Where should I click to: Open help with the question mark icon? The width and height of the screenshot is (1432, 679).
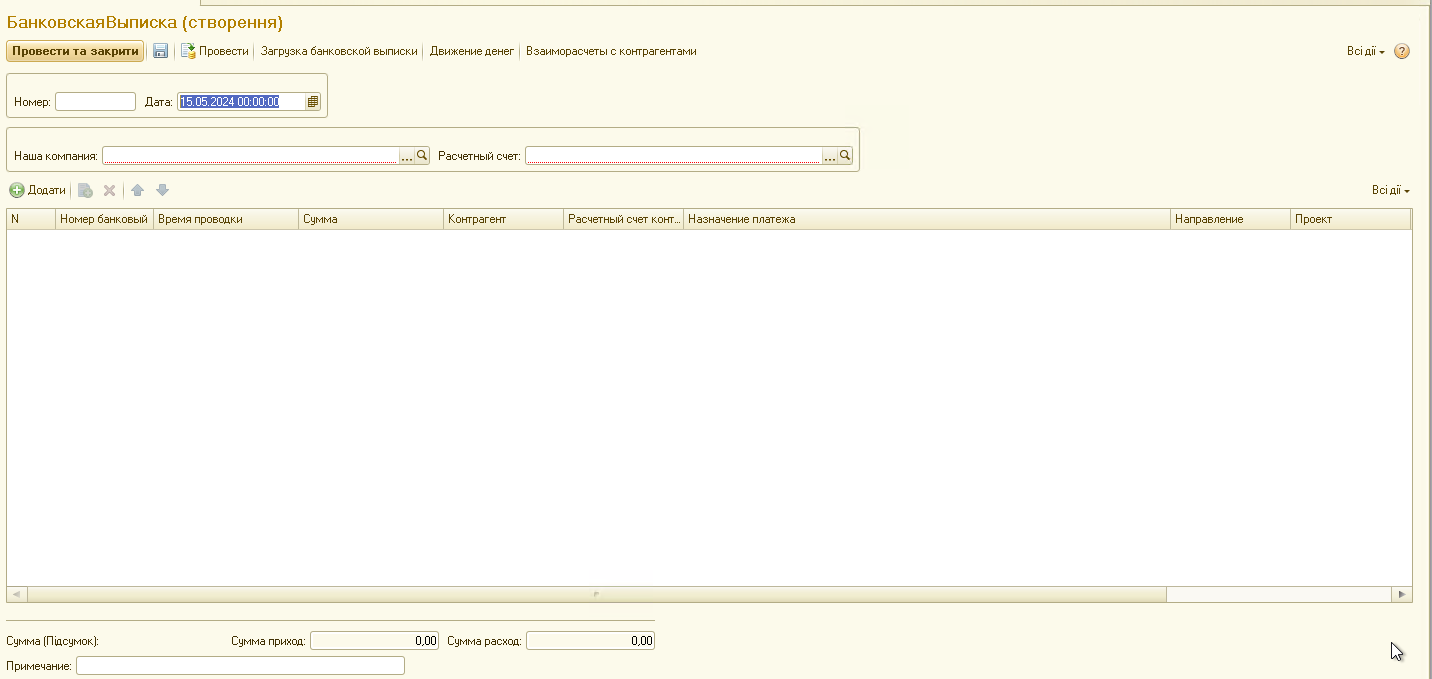(x=1402, y=51)
